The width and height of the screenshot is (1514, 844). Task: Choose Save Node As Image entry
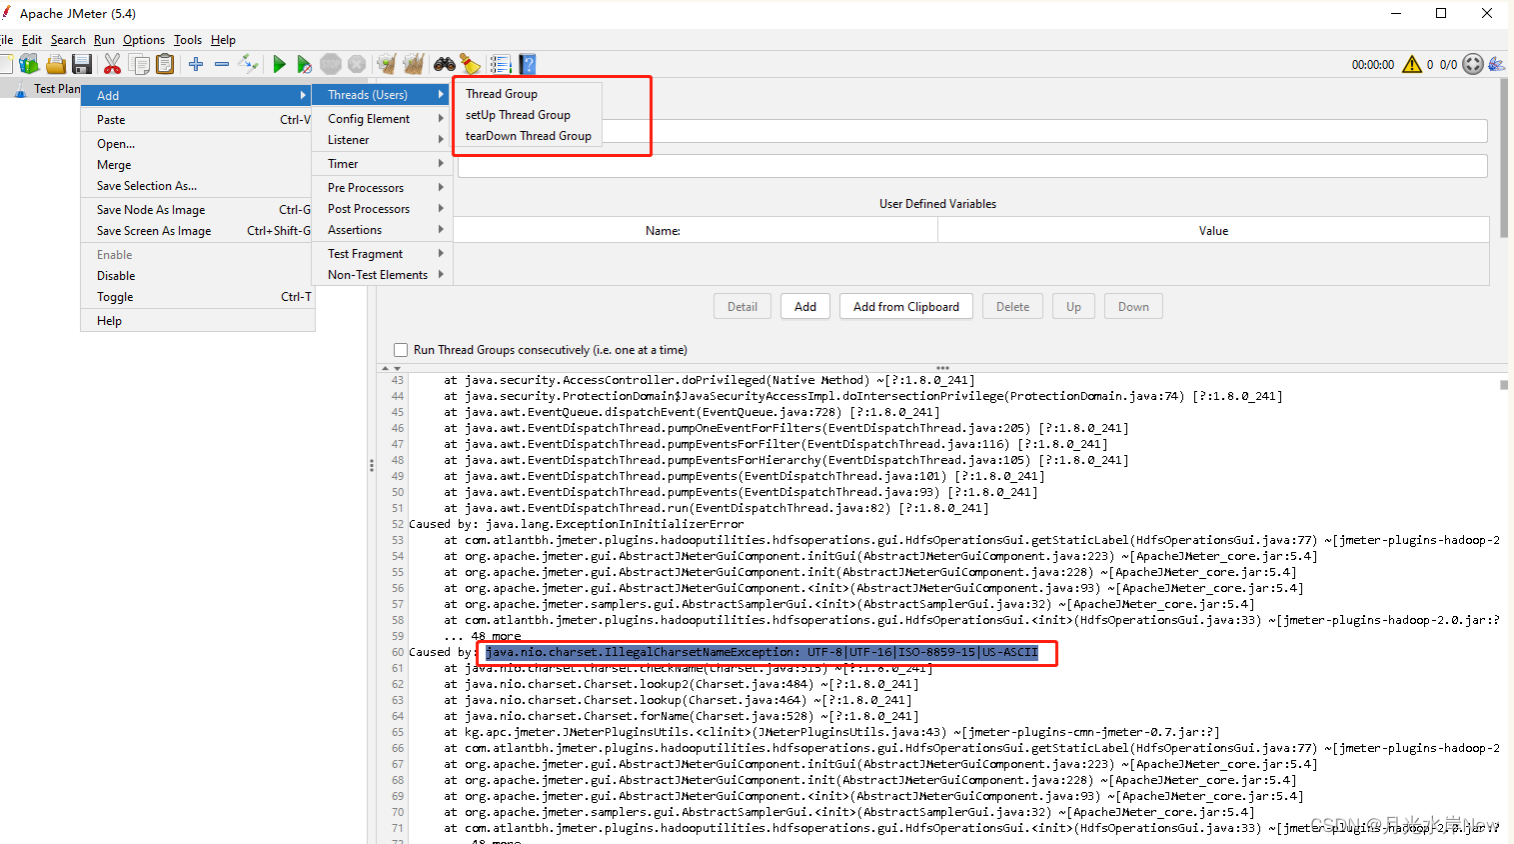pyautogui.click(x=198, y=210)
